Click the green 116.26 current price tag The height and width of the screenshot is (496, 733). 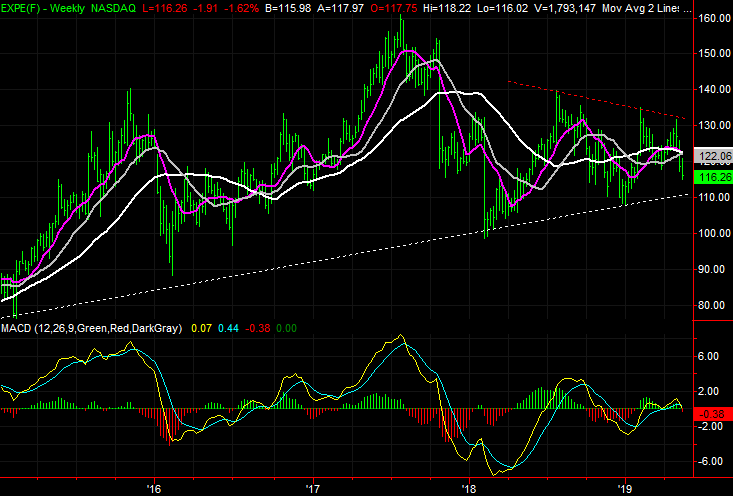tap(713, 177)
